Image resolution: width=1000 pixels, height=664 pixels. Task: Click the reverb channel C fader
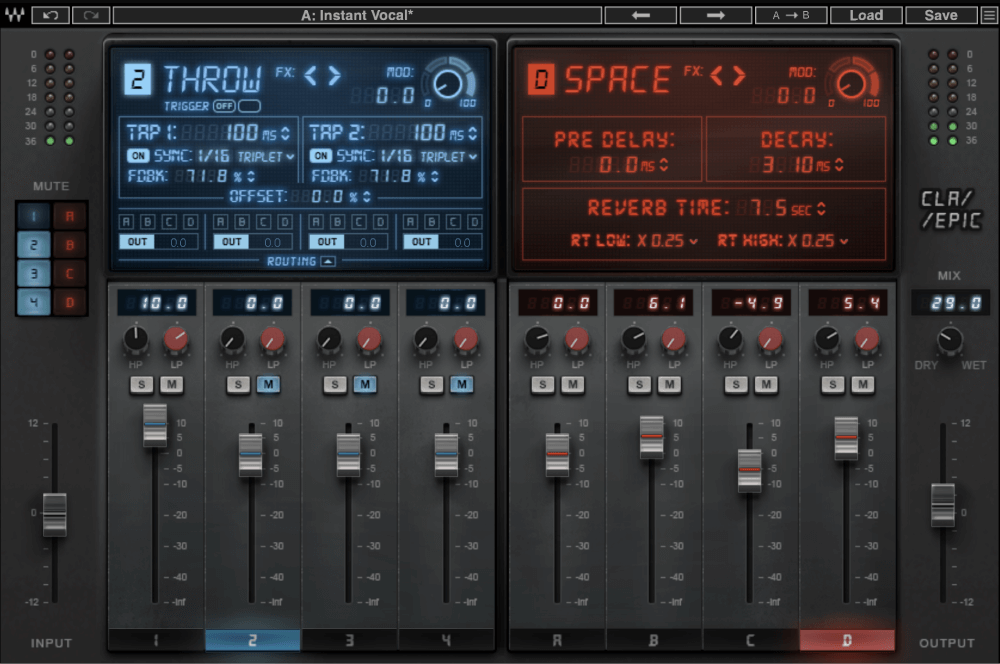(x=749, y=470)
